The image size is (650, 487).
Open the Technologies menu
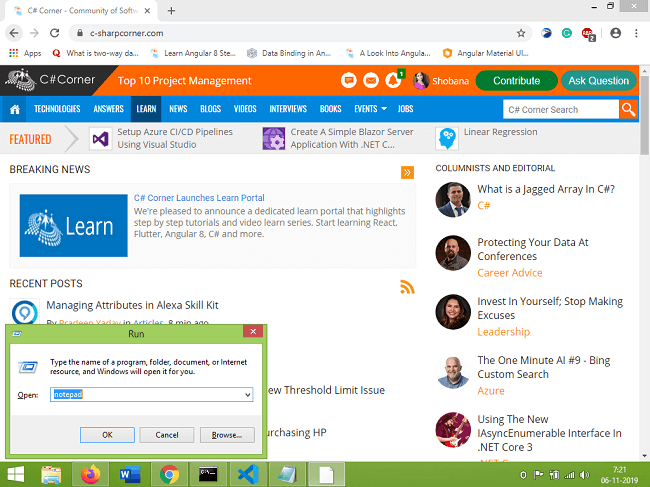click(57, 109)
